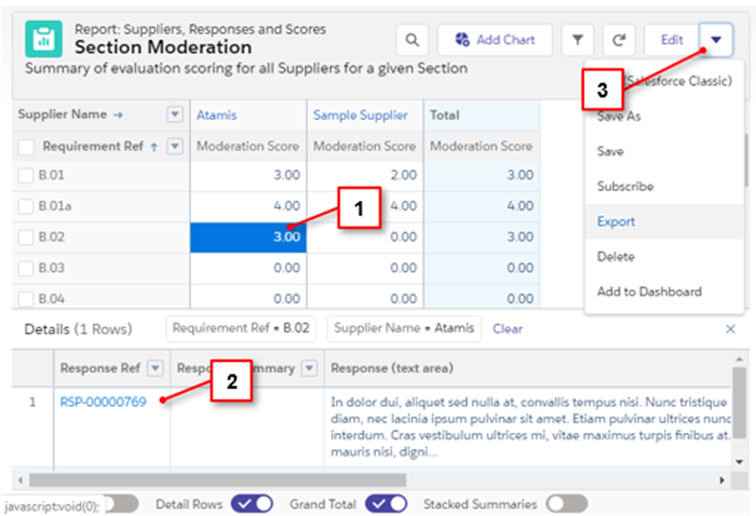
Task: Click the Requirement Ref sort arrow
Action: pyautogui.click(x=154, y=147)
